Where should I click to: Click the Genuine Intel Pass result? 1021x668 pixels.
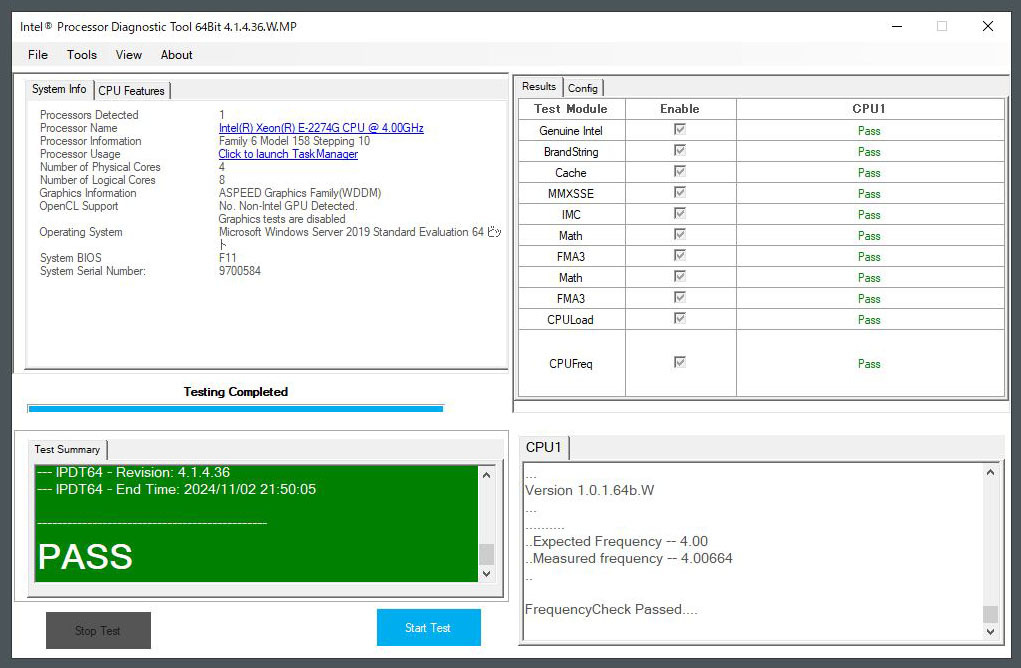[x=869, y=131]
